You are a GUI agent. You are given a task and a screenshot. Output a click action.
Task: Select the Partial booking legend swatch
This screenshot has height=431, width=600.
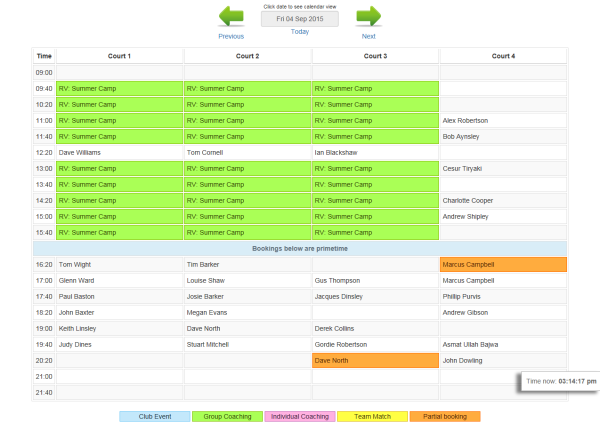coord(445,416)
